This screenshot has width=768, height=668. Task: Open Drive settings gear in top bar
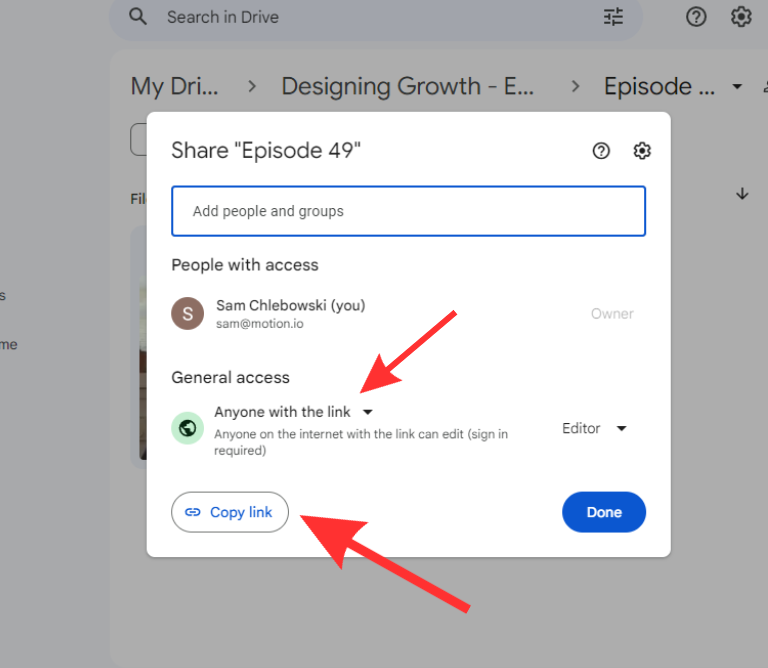click(x=741, y=17)
